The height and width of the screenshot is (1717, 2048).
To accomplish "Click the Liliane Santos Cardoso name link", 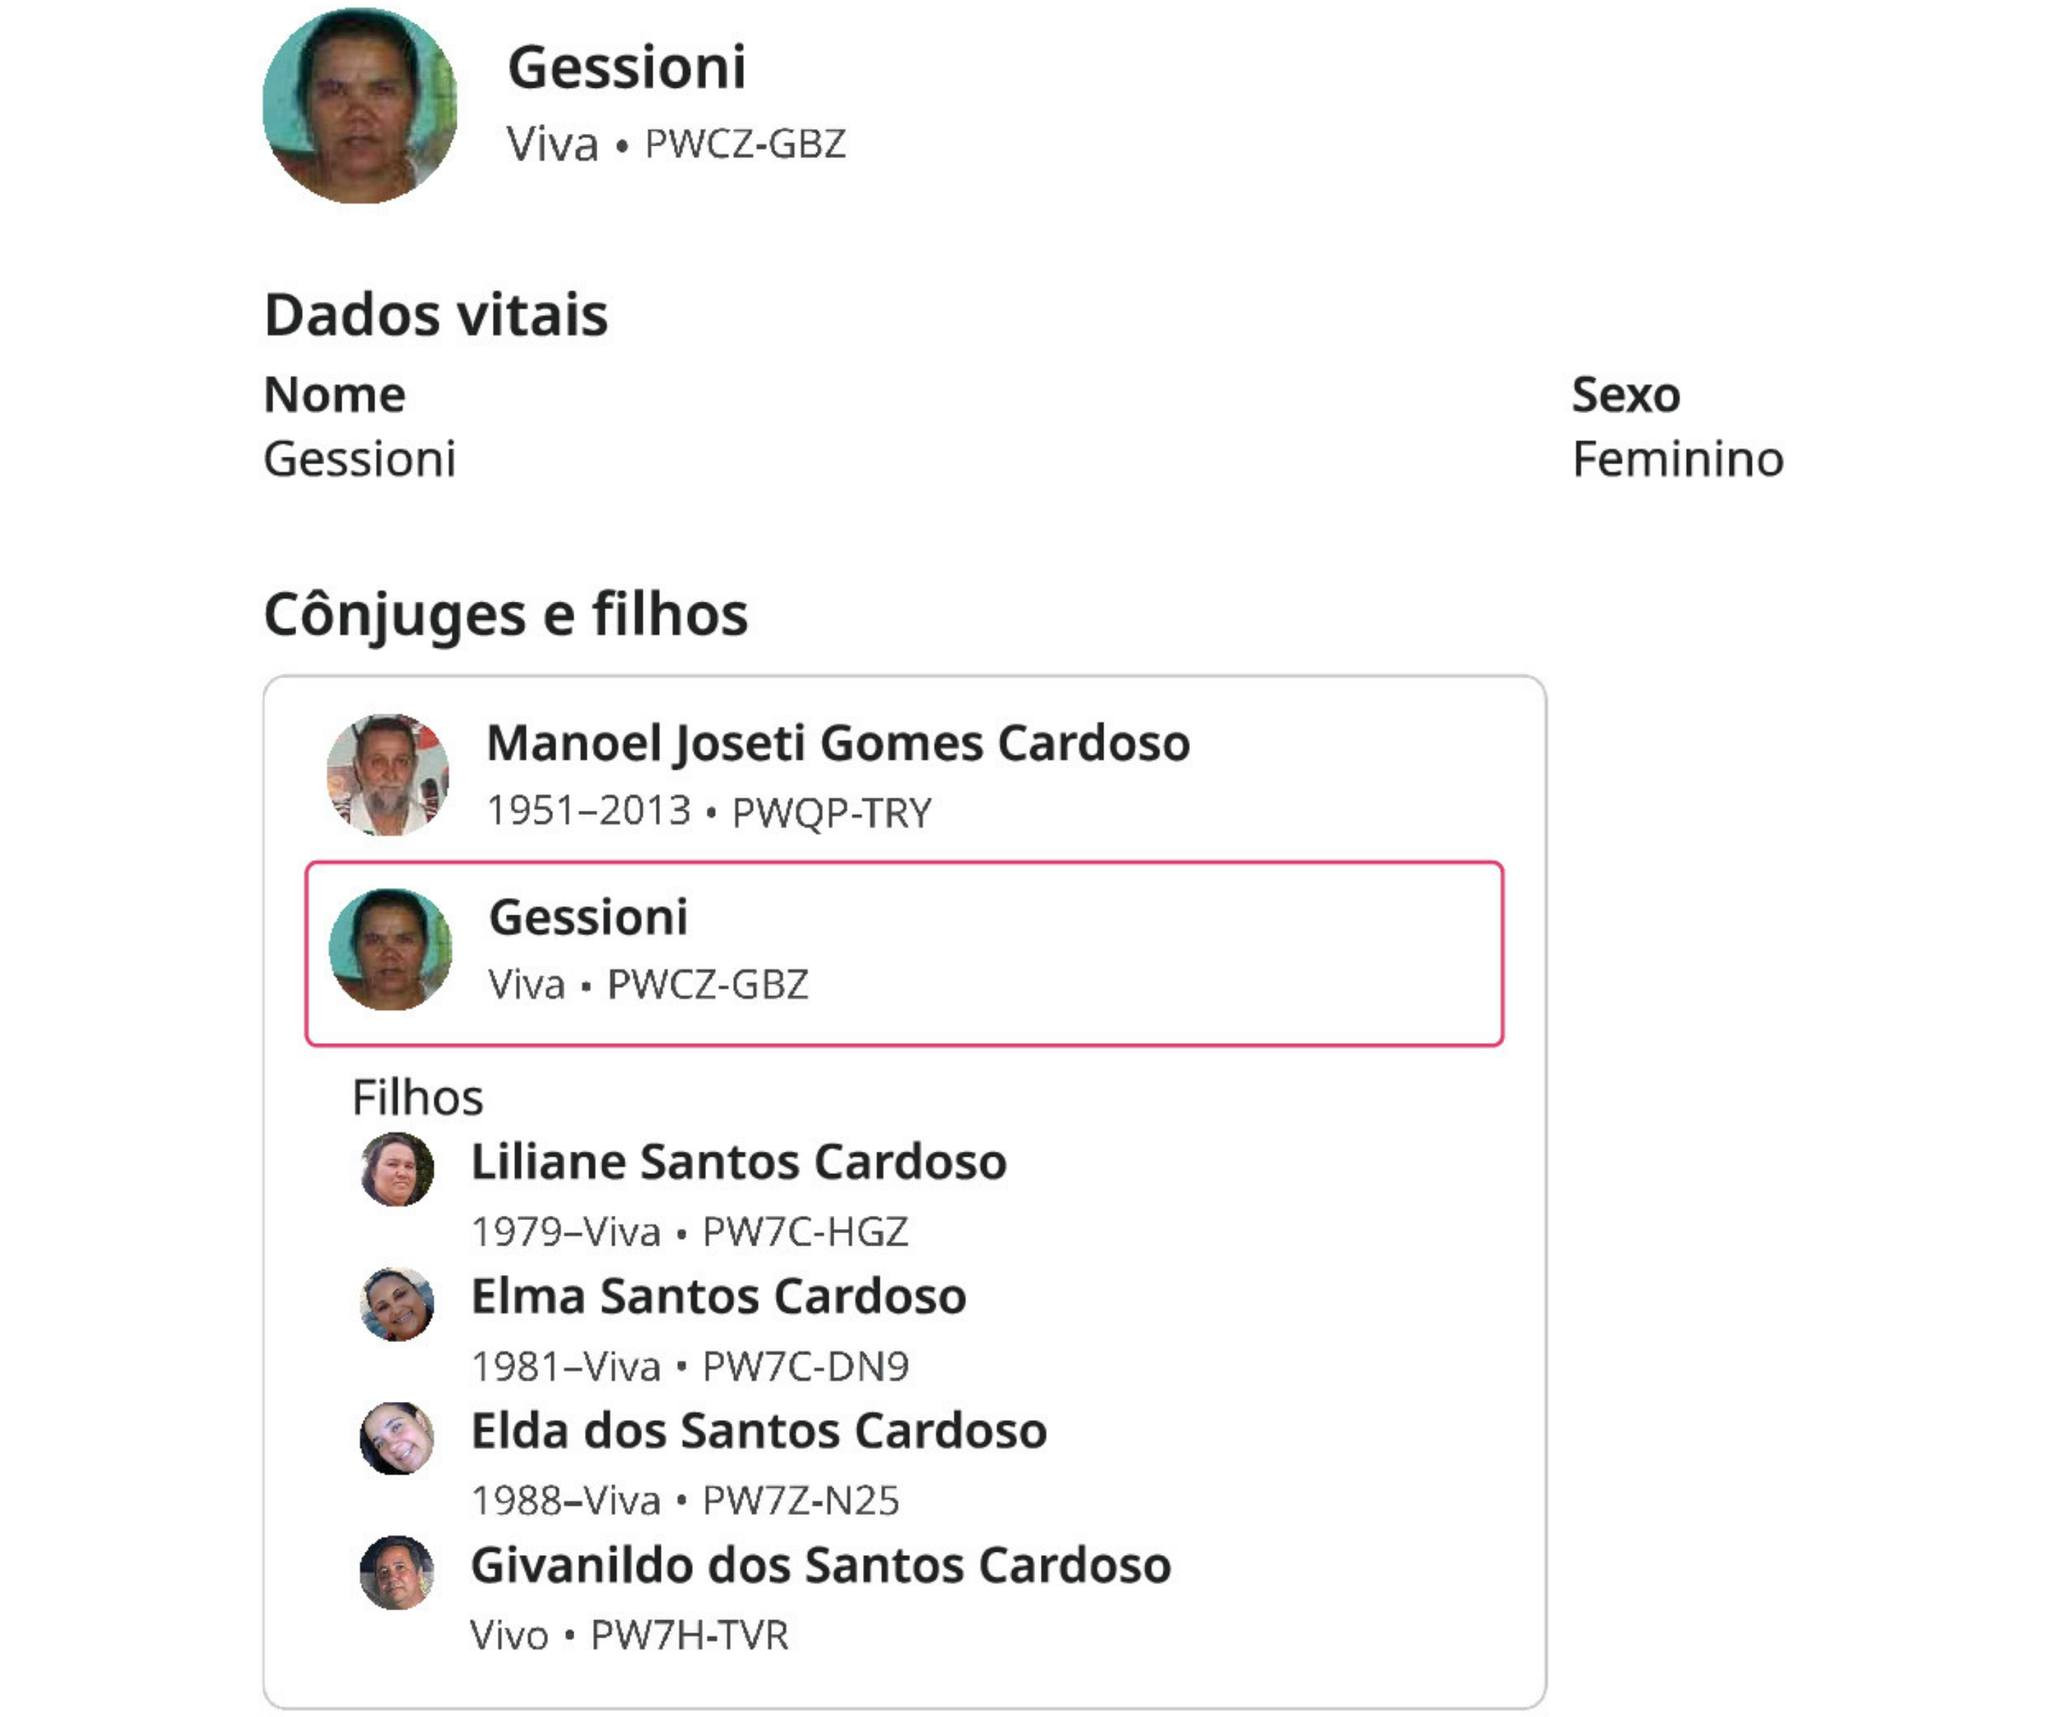I will [x=738, y=1162].
